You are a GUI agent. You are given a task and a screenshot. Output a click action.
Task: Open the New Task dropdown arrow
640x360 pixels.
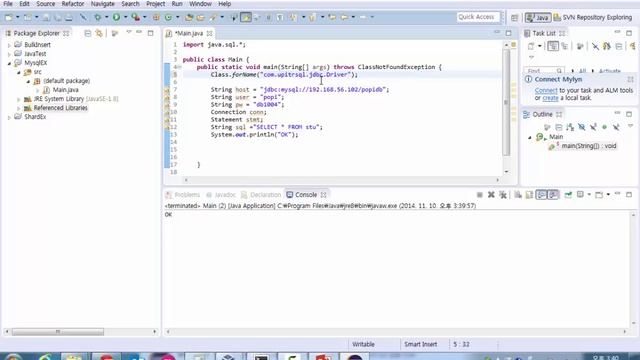(x=540, y=46)
